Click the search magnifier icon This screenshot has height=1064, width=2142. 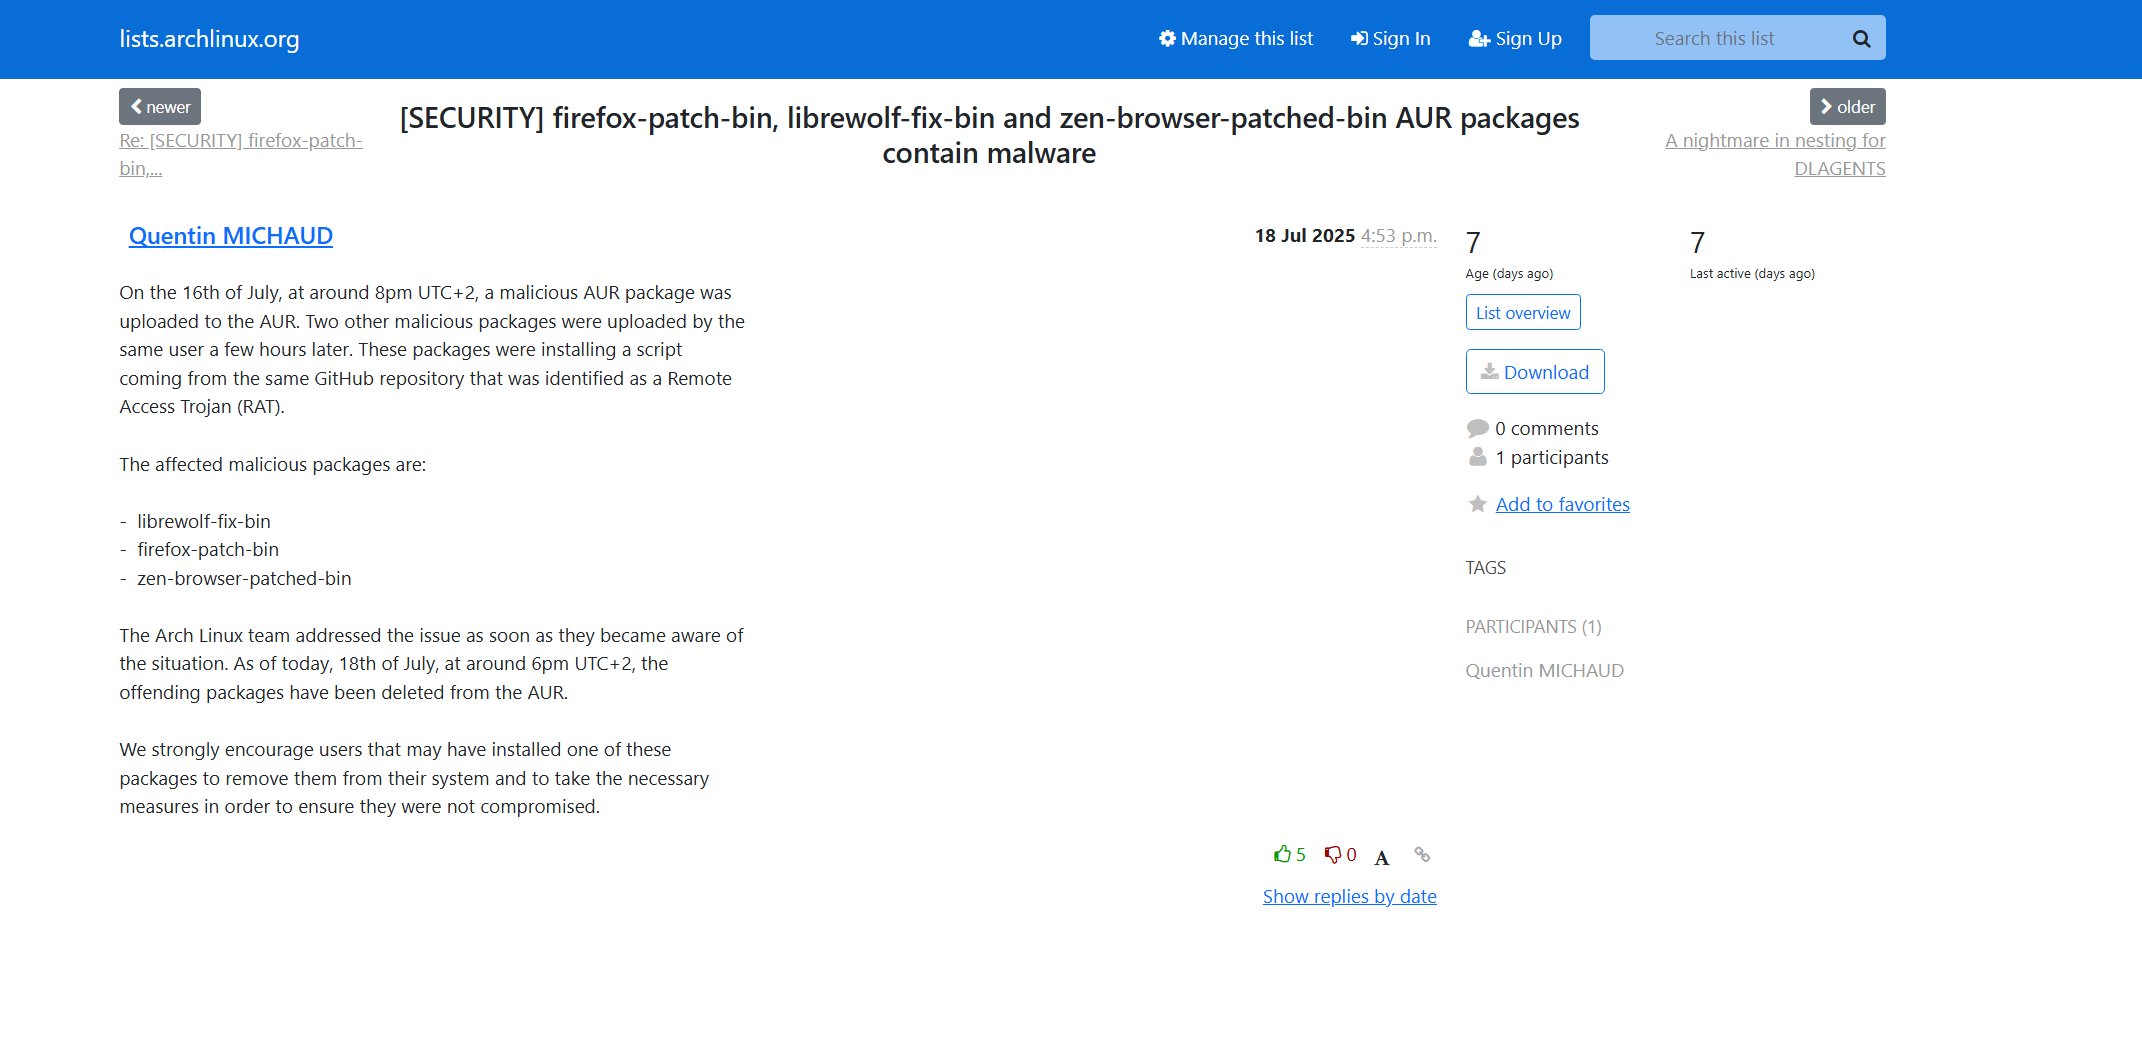1861,39
